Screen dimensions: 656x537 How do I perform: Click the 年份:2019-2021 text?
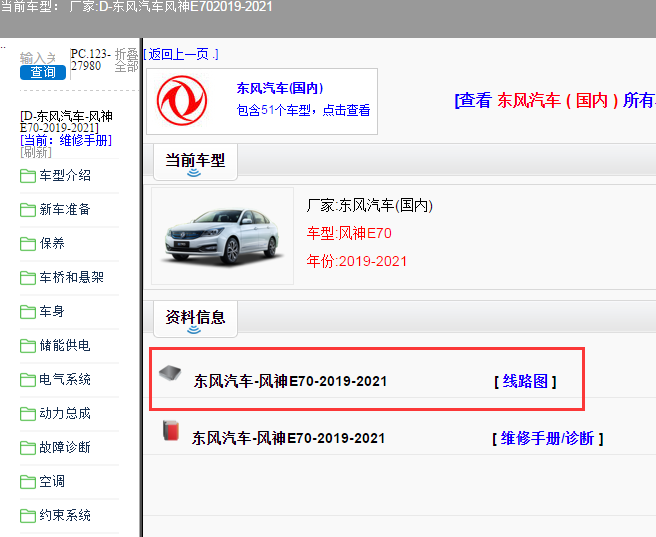click(356, 261)
